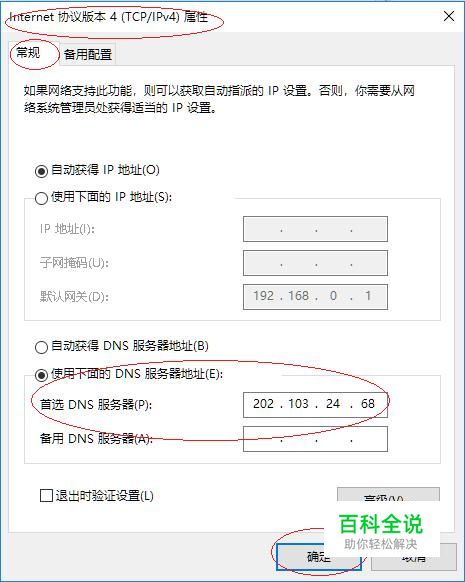Click the 68 octet in preferred DNS

368,404
